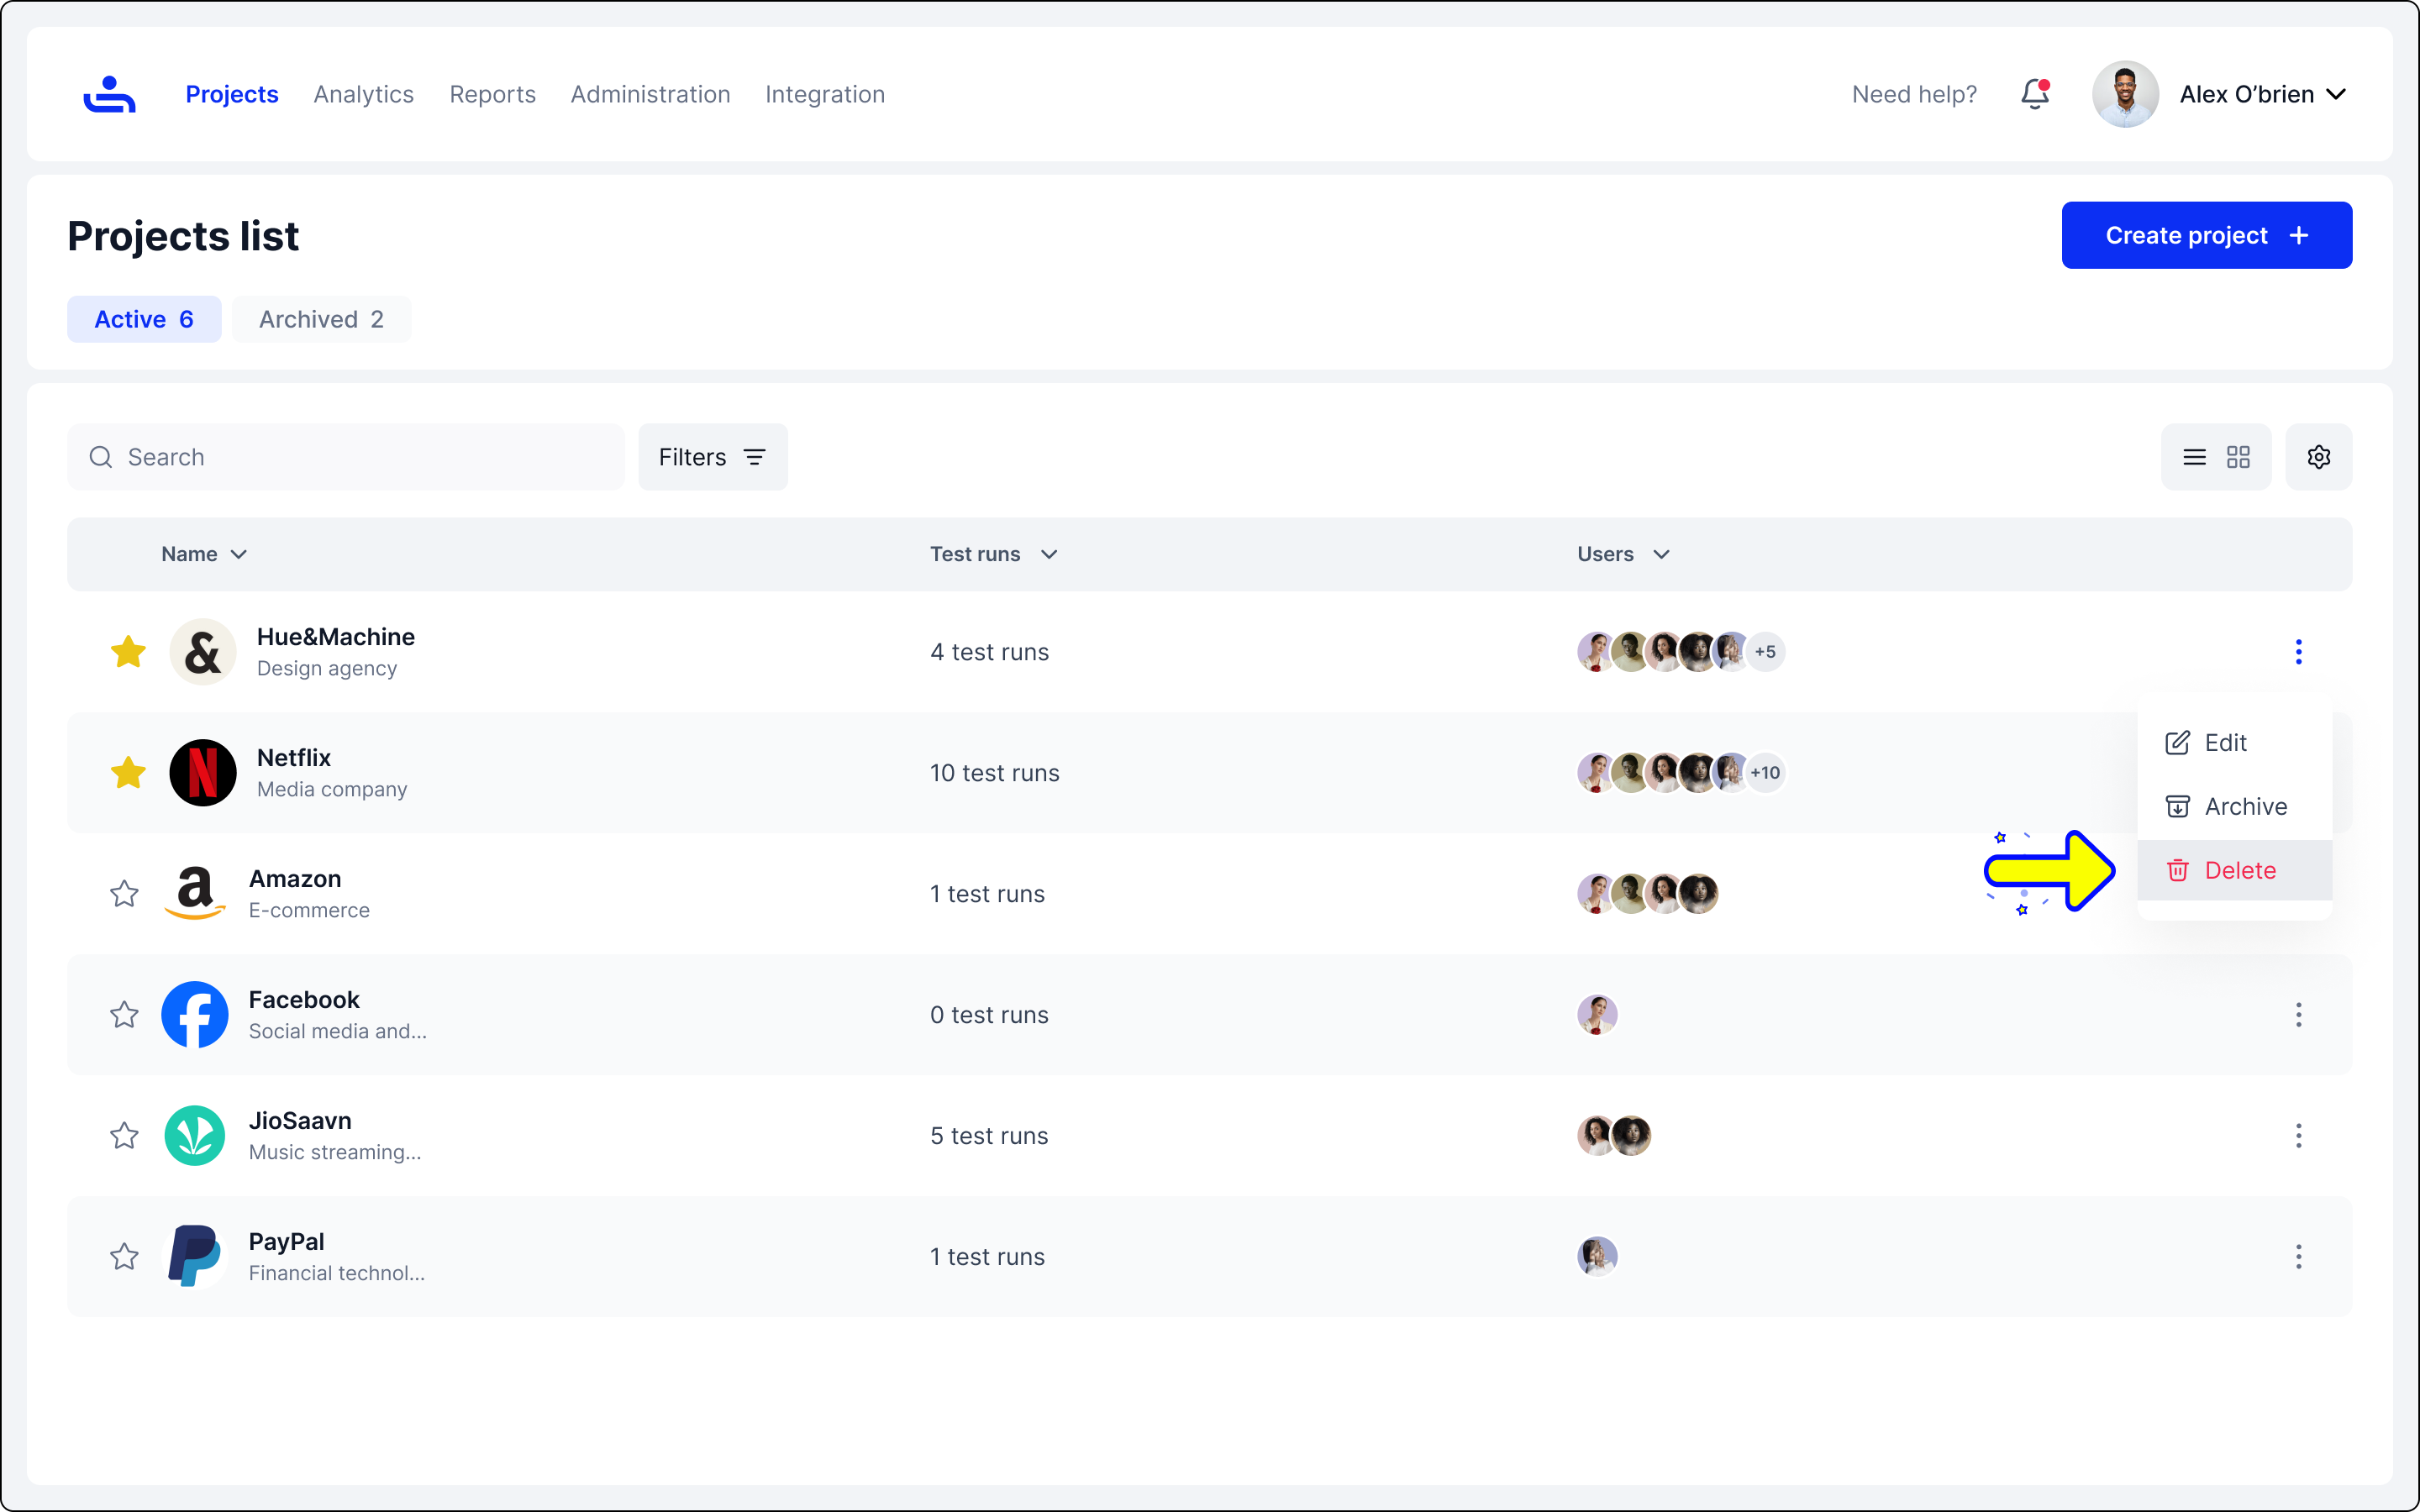Sort by the Users column
Screen dimensions: 2420x1512
point(1623,554)
